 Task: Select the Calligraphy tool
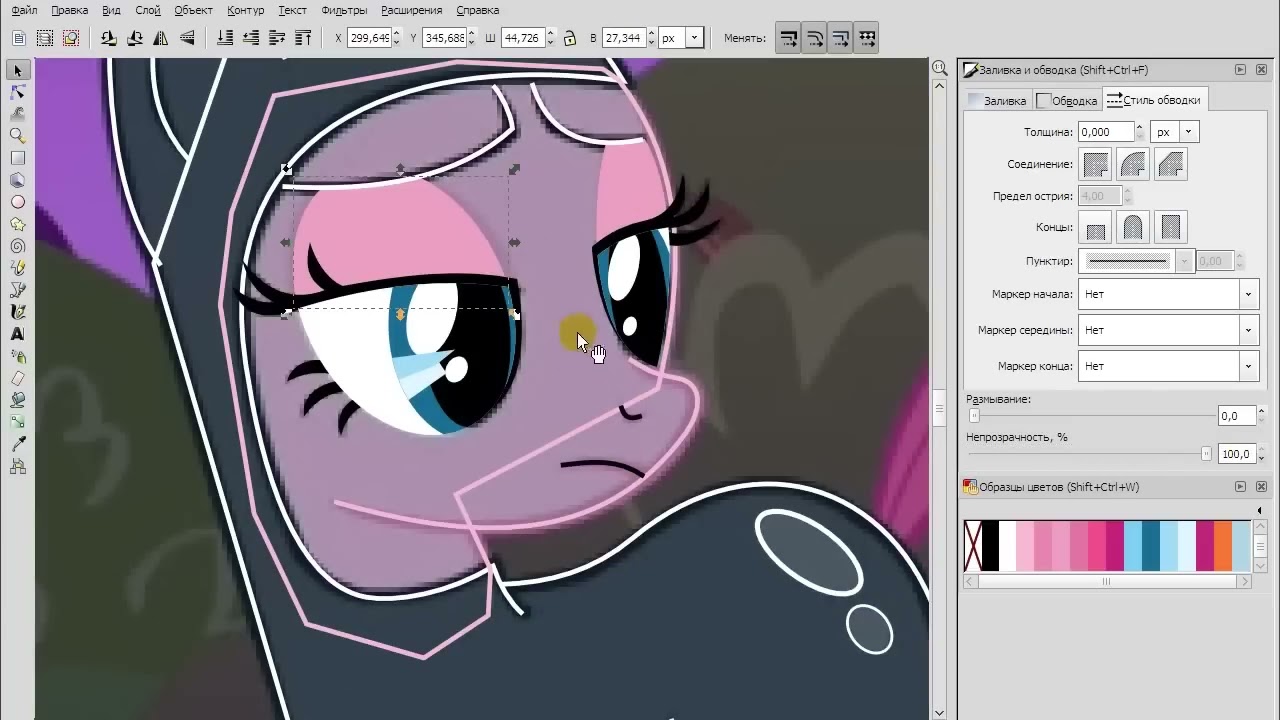(17, 312)
